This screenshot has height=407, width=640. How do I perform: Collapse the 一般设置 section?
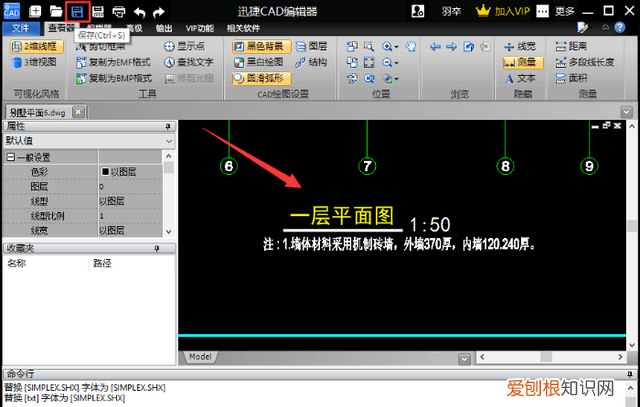[11, 157]
